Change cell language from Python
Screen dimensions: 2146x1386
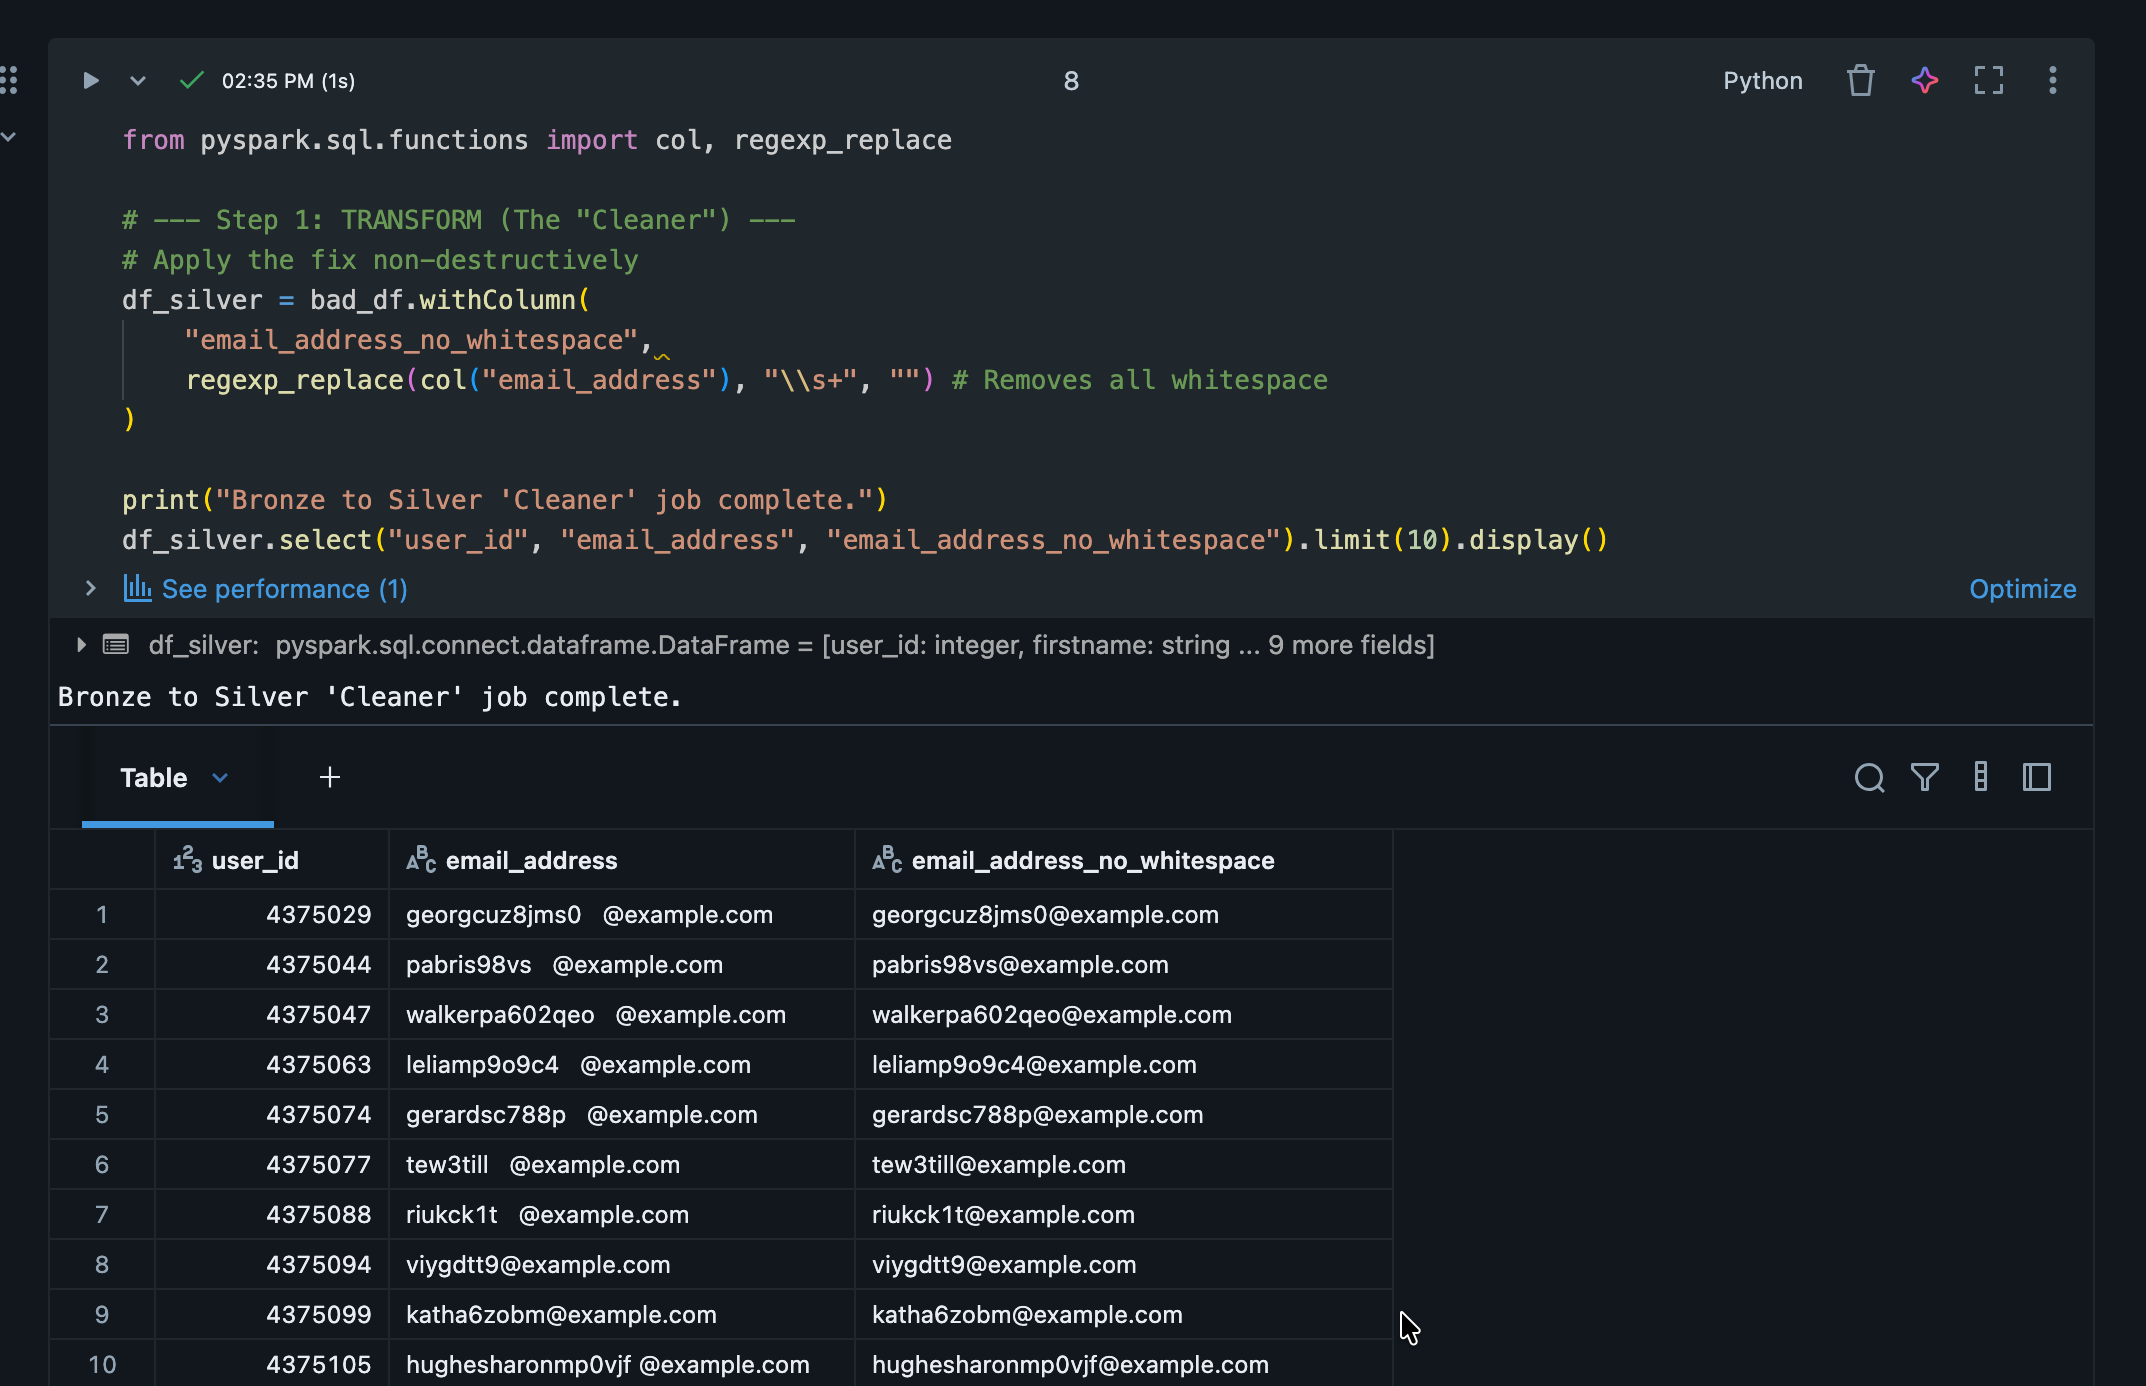(1762, 80)
